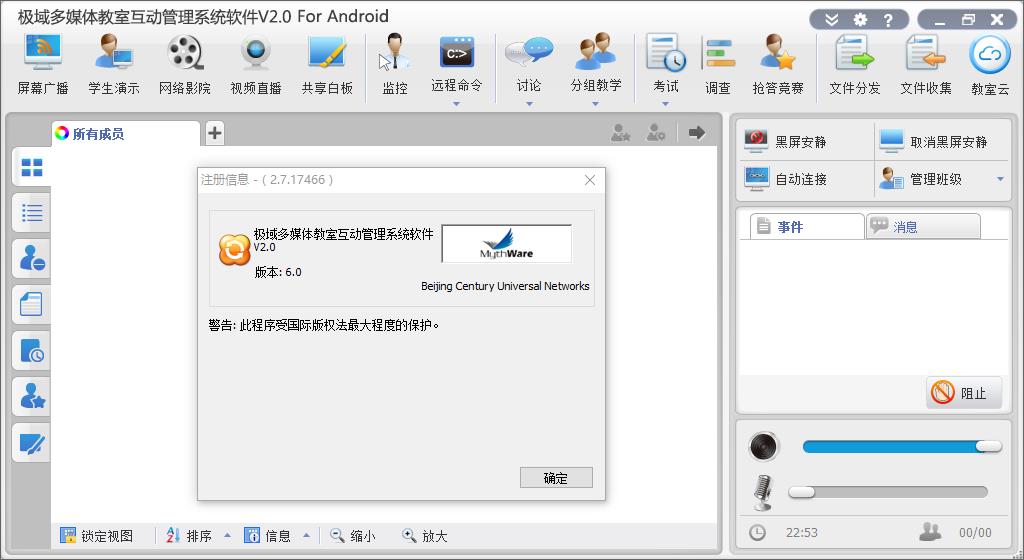Close the 注册信息 dialog
The width and height of the screenshot is (1024, 560).
[x=590, y=180]
